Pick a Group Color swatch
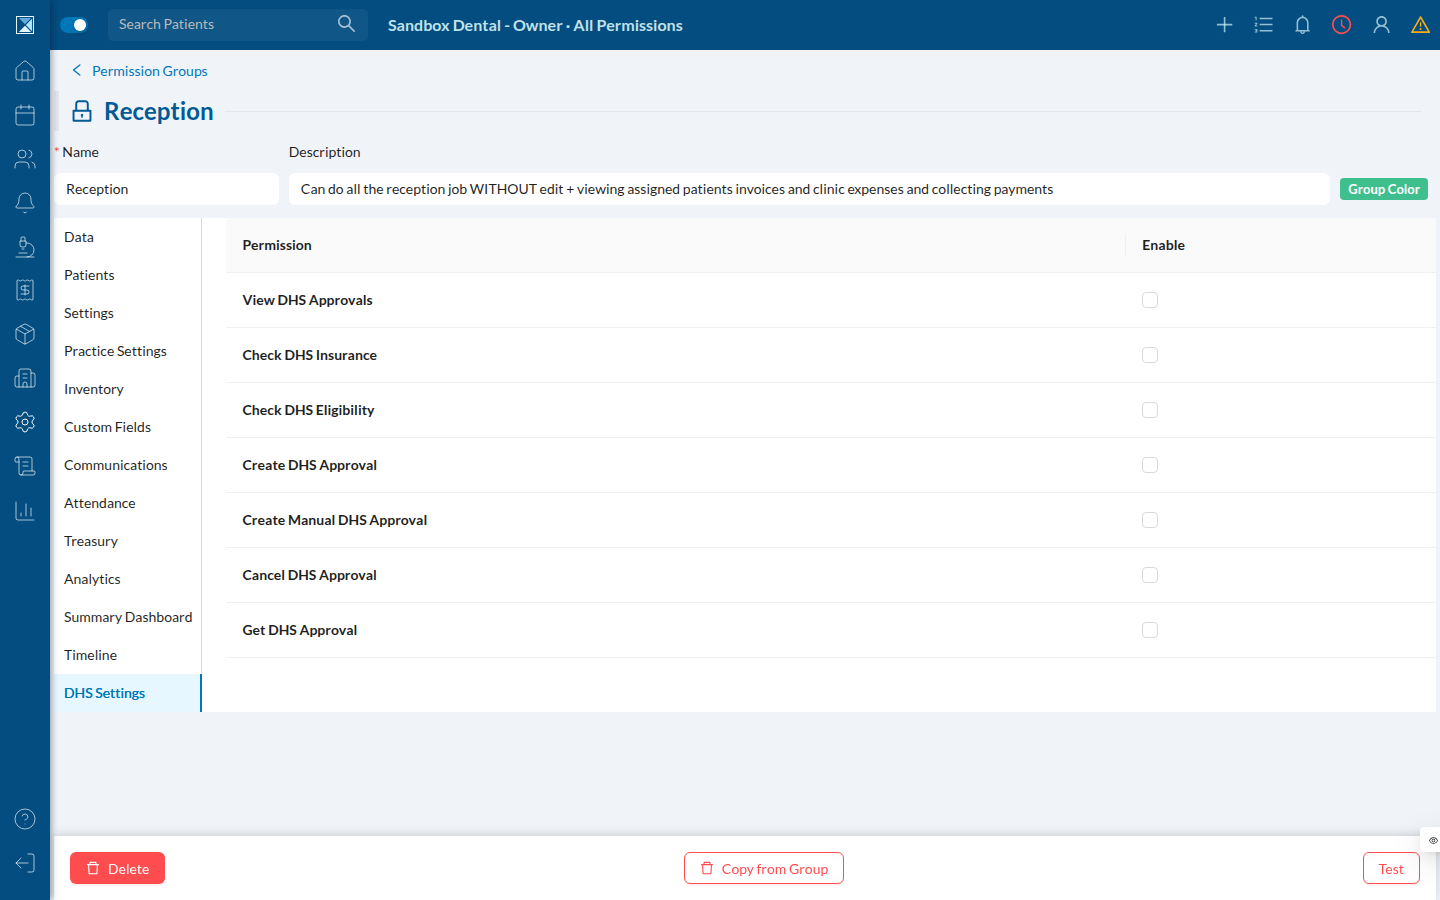The width and height of the screenshot is (1440, 900). (x=1383, y=189)
